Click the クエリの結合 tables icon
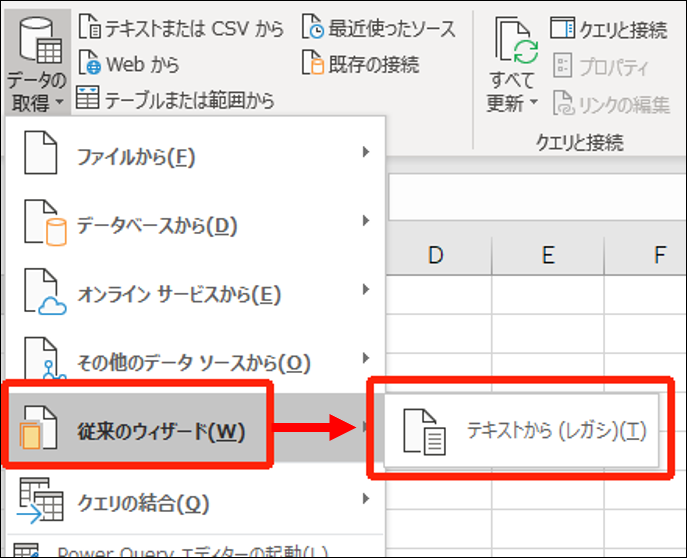The image size is (687, 558). click(x=40, y=500)
